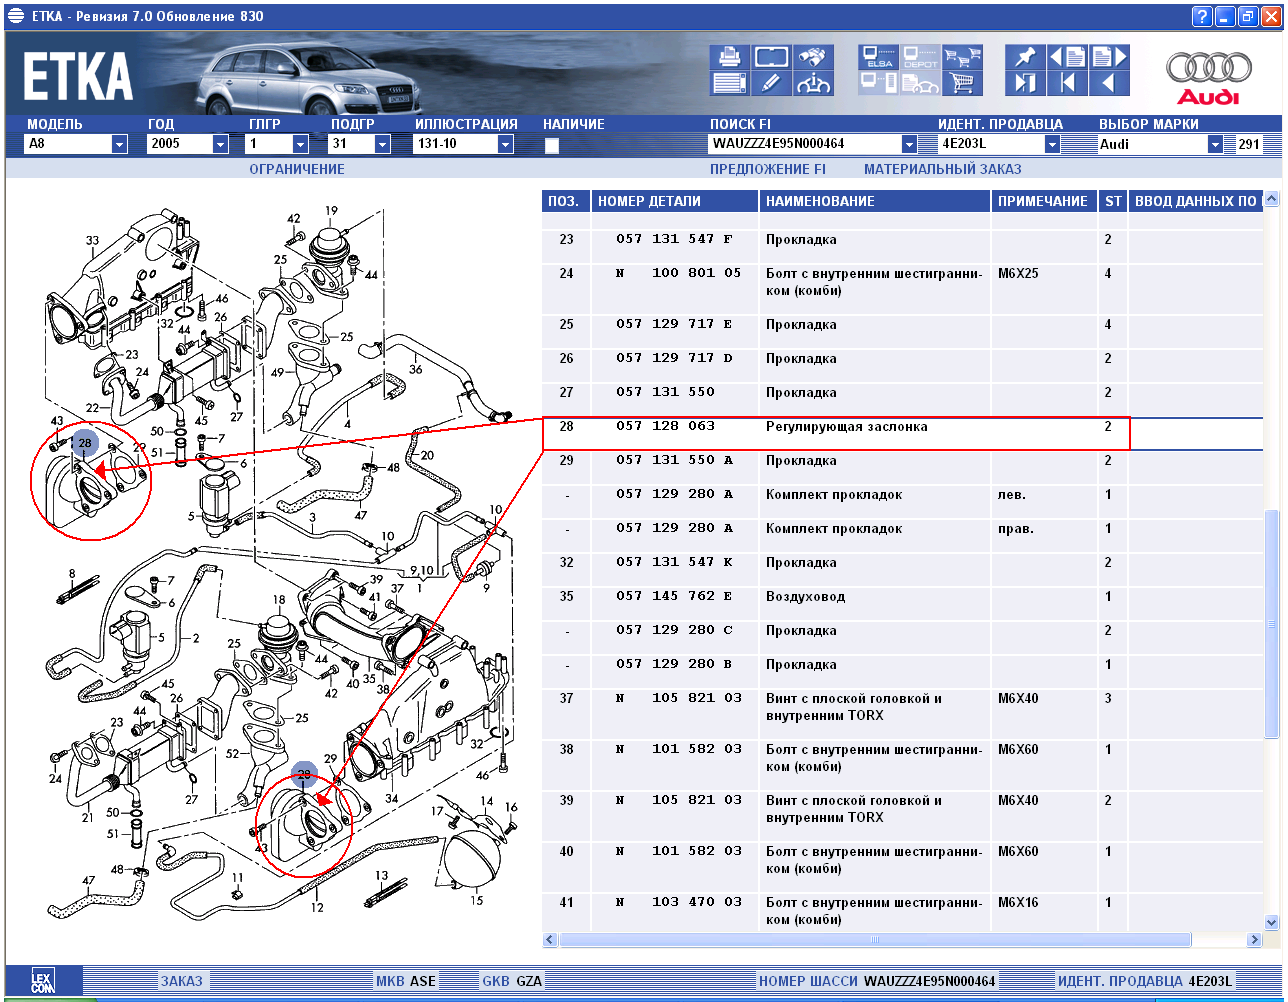Image resolution: width=1288 pixels, height=1002 pixels.
Task: Click the ПРИМЕЧАНИЕ column header
Action: coord(1045,201)
